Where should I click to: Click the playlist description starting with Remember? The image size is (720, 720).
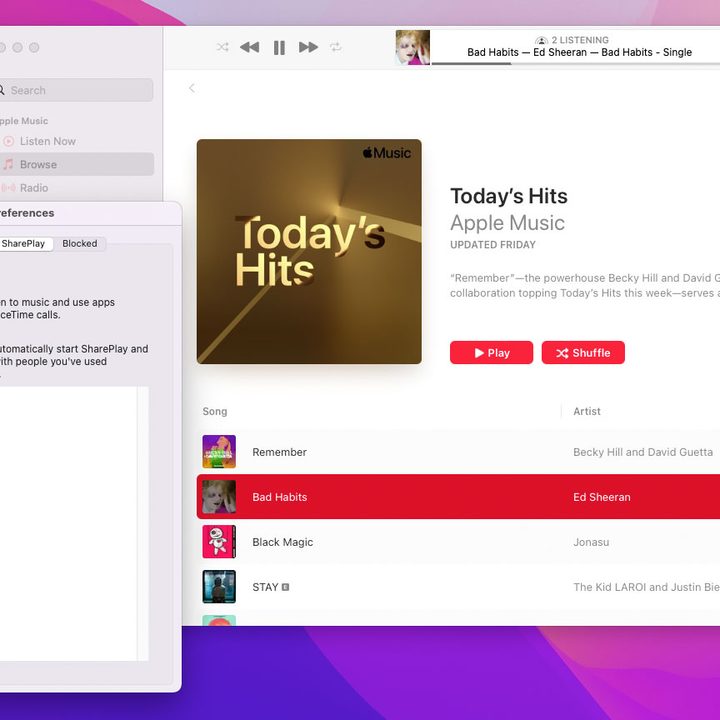tap(585, 286)
